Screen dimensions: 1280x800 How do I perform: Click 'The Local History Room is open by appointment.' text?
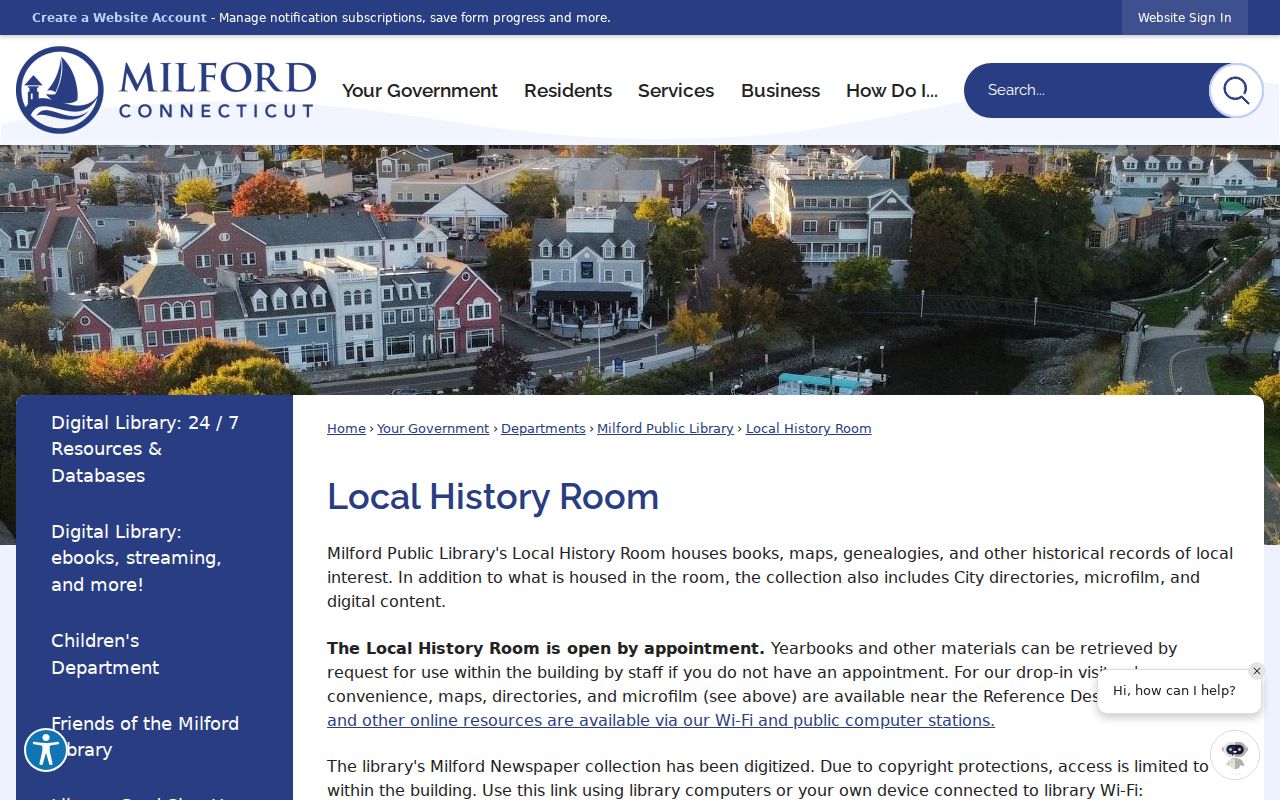(x=546, y=648)
